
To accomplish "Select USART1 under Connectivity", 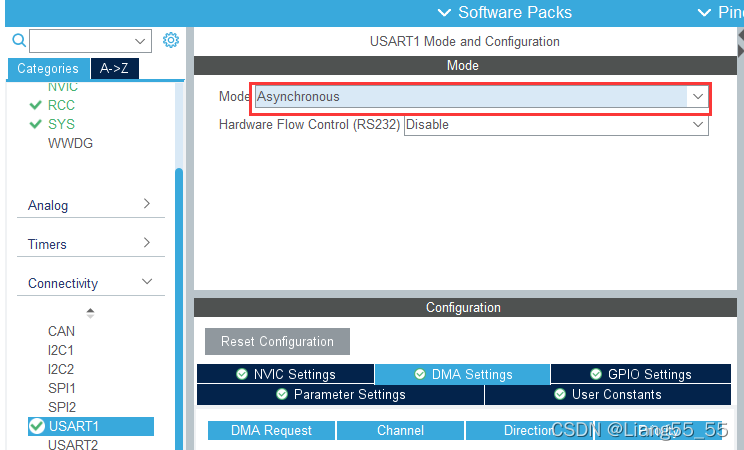I will [x=91, y=426].
